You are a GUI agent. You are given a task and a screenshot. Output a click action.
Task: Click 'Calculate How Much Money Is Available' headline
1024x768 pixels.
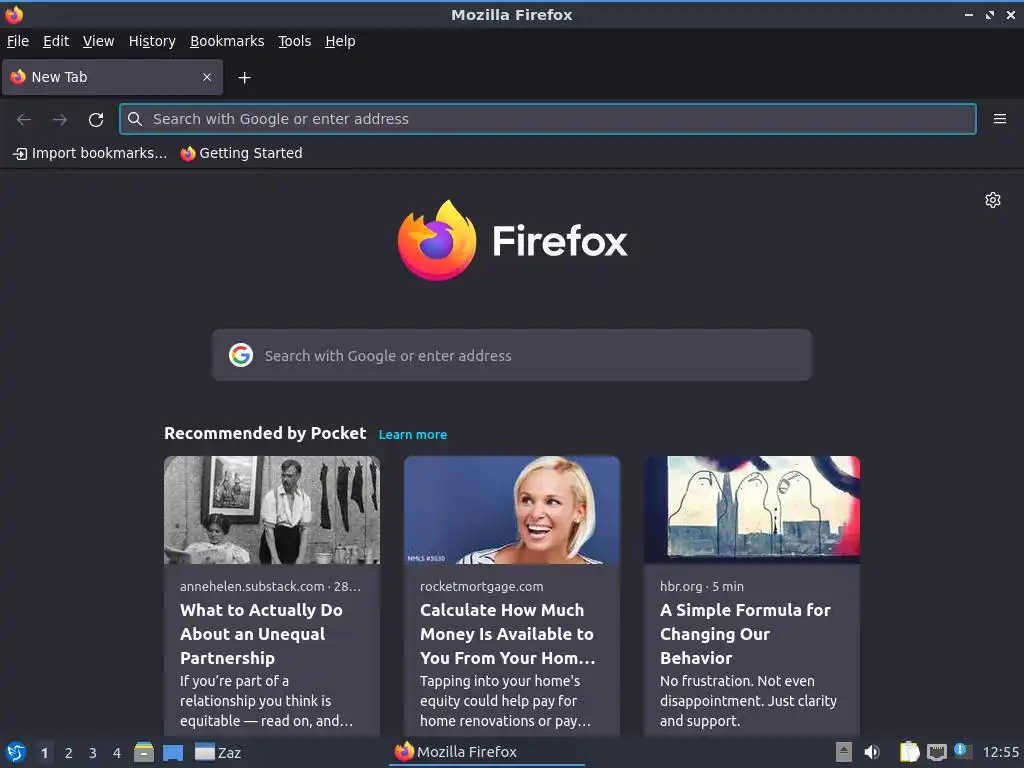pyautogui.click(x=507, y=634)
